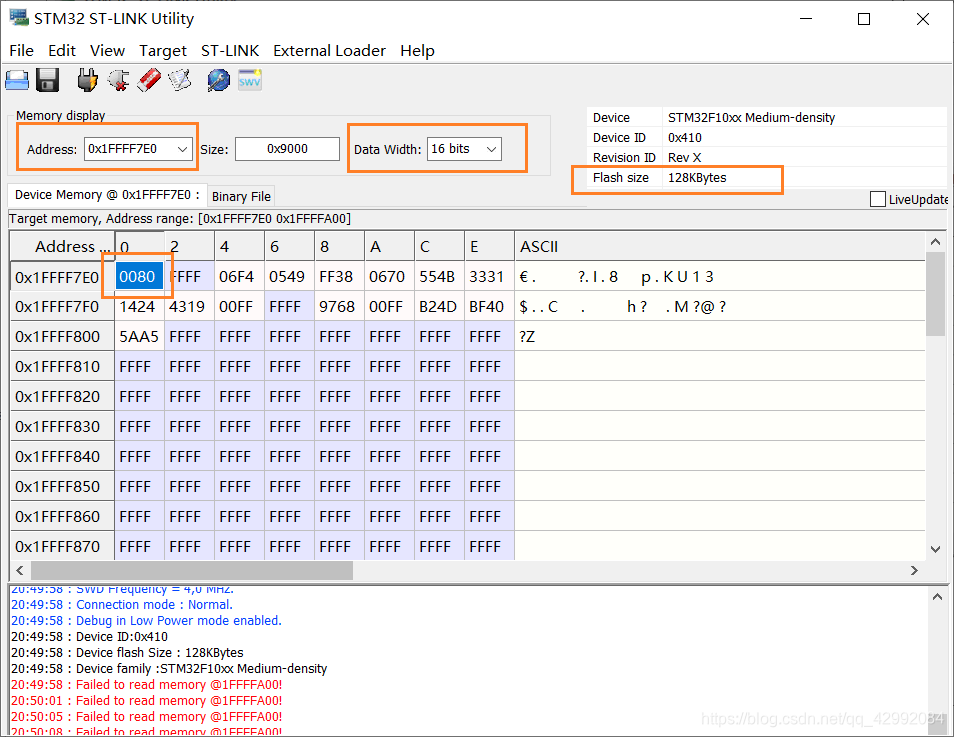Open the Edit menu

(62, 51)
